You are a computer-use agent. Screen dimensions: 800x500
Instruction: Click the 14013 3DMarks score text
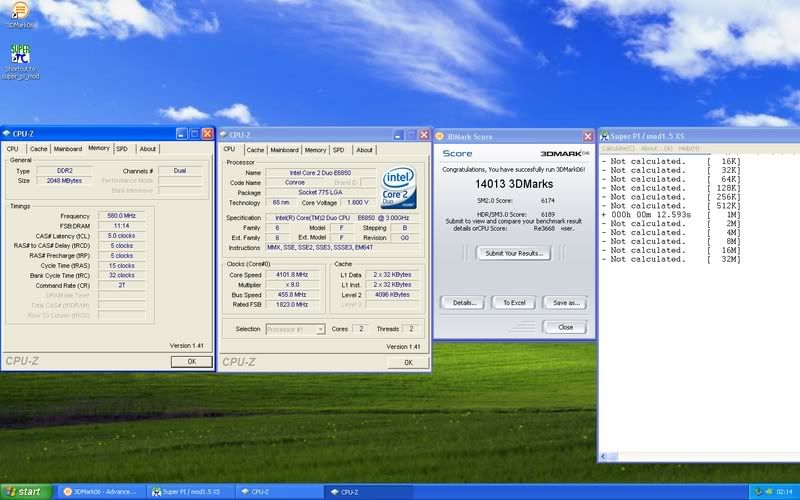coord(514,184)
